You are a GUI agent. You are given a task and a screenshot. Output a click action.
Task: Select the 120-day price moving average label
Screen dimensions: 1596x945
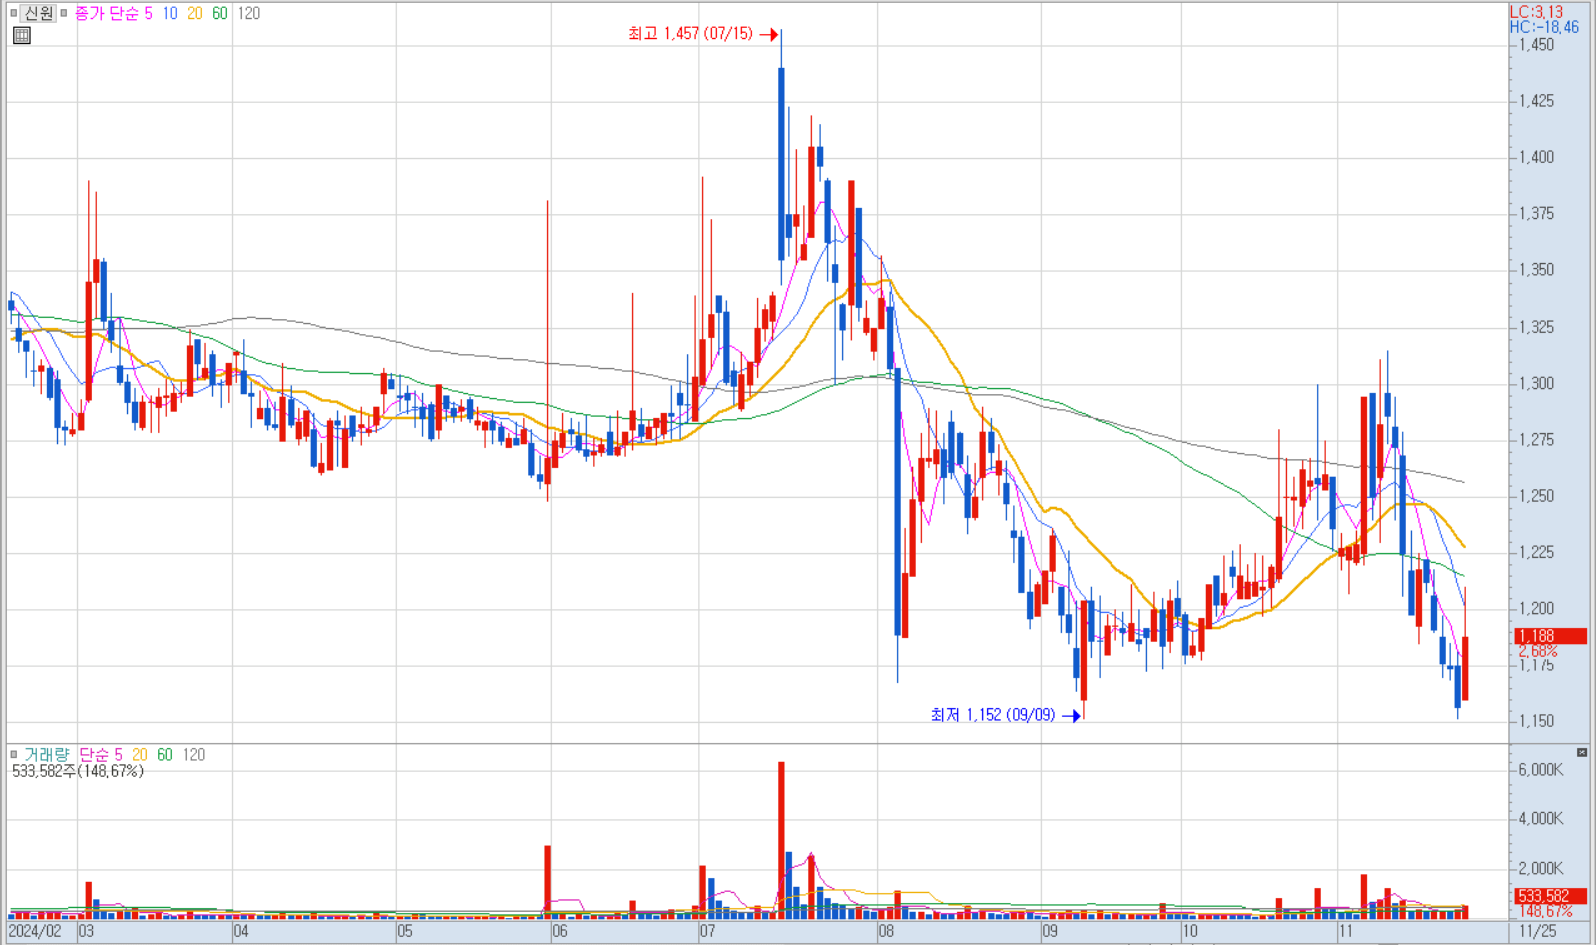(248, 13)
